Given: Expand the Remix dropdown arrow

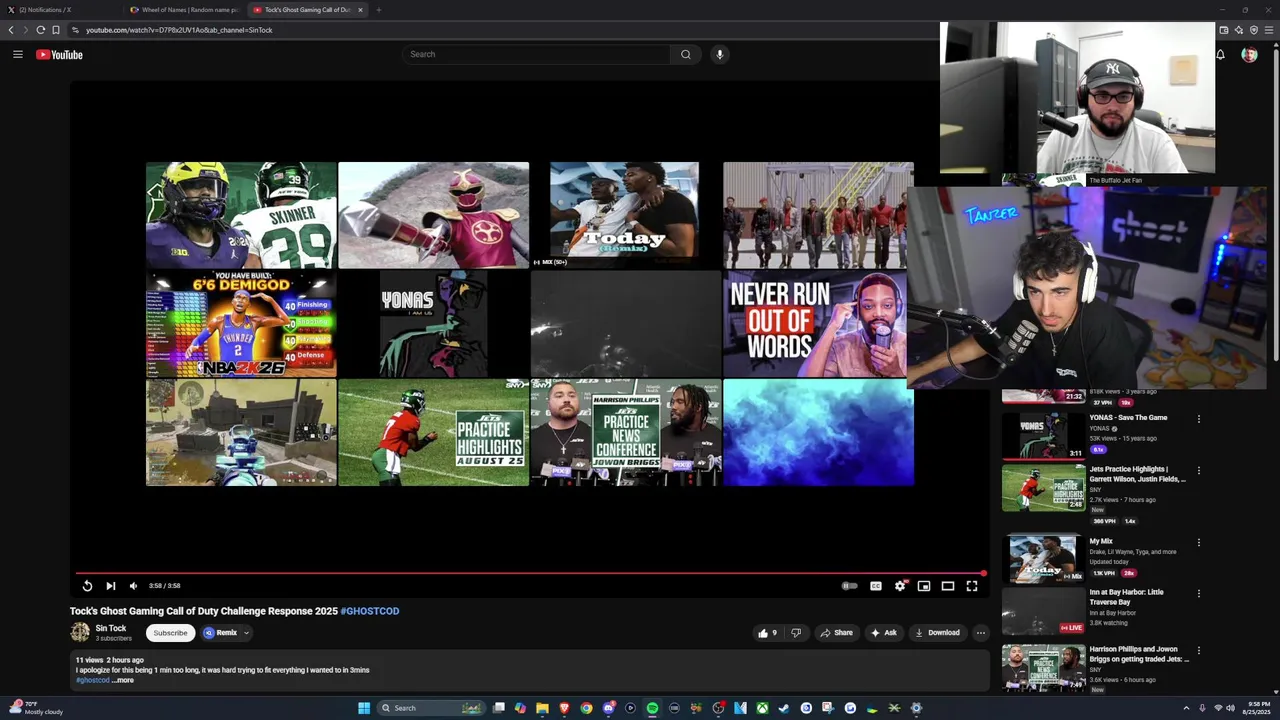Looking at the screenshot, I should click(246, 633).
